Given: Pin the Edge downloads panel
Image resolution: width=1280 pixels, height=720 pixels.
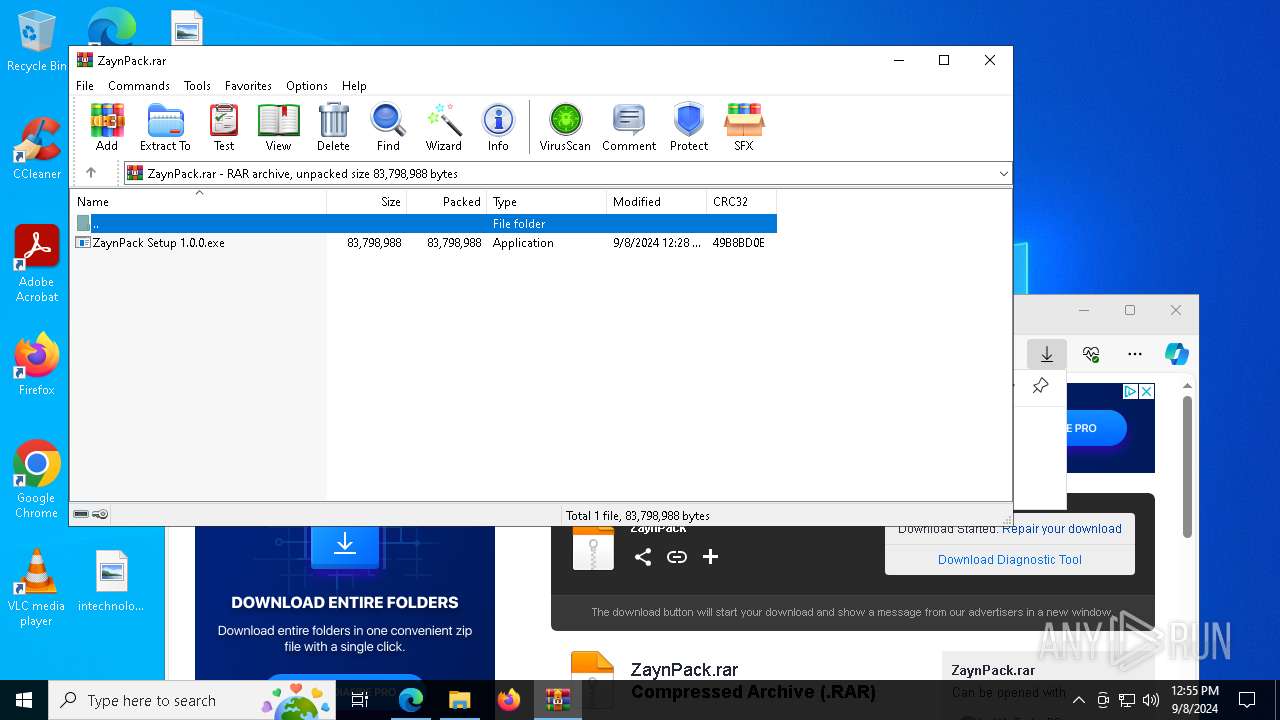Looking at the screenshot, I should click(x=1040, y=386).
